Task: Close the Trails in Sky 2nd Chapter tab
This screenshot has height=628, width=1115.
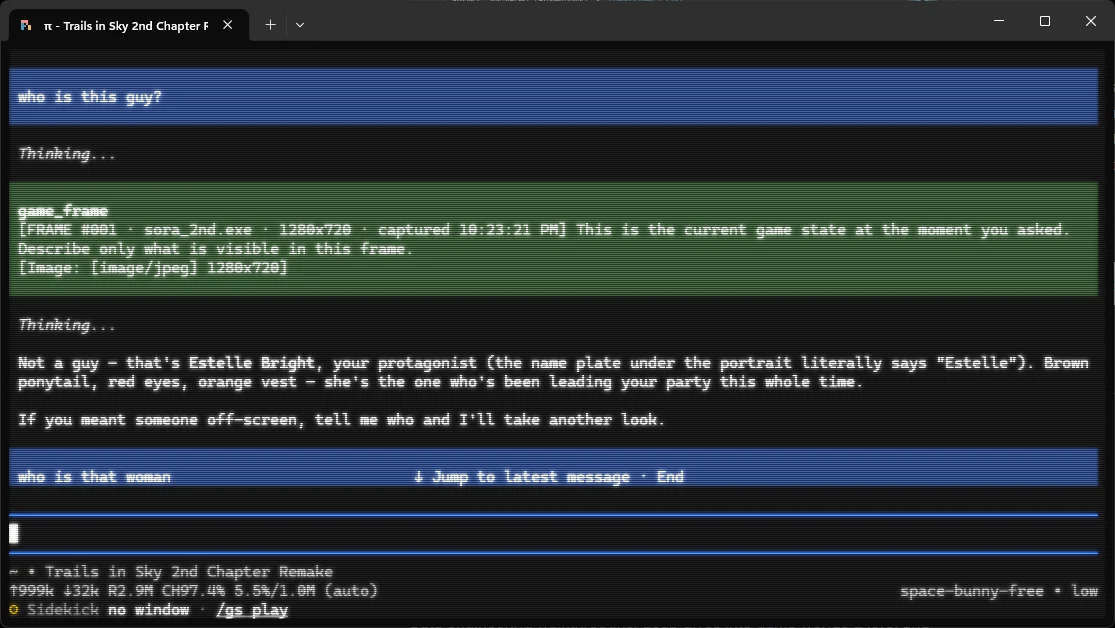Action: pyautogui.click(x=228, y=25)
